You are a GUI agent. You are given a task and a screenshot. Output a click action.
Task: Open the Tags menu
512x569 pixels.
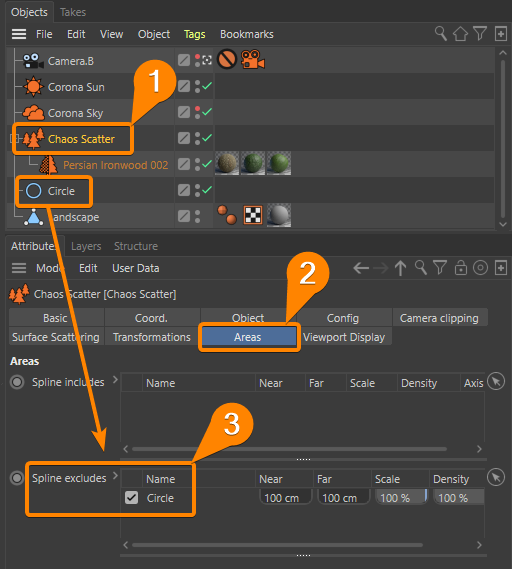pyautogui.click(x=194, y=34)
